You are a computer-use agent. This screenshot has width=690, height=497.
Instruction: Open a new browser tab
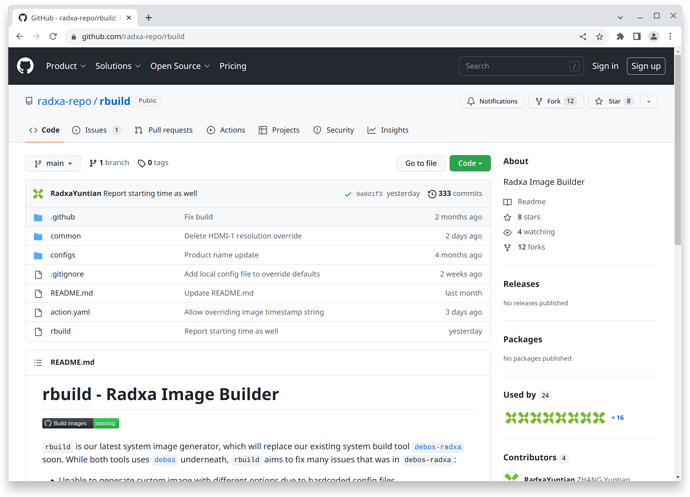click(x=149, y=18)
